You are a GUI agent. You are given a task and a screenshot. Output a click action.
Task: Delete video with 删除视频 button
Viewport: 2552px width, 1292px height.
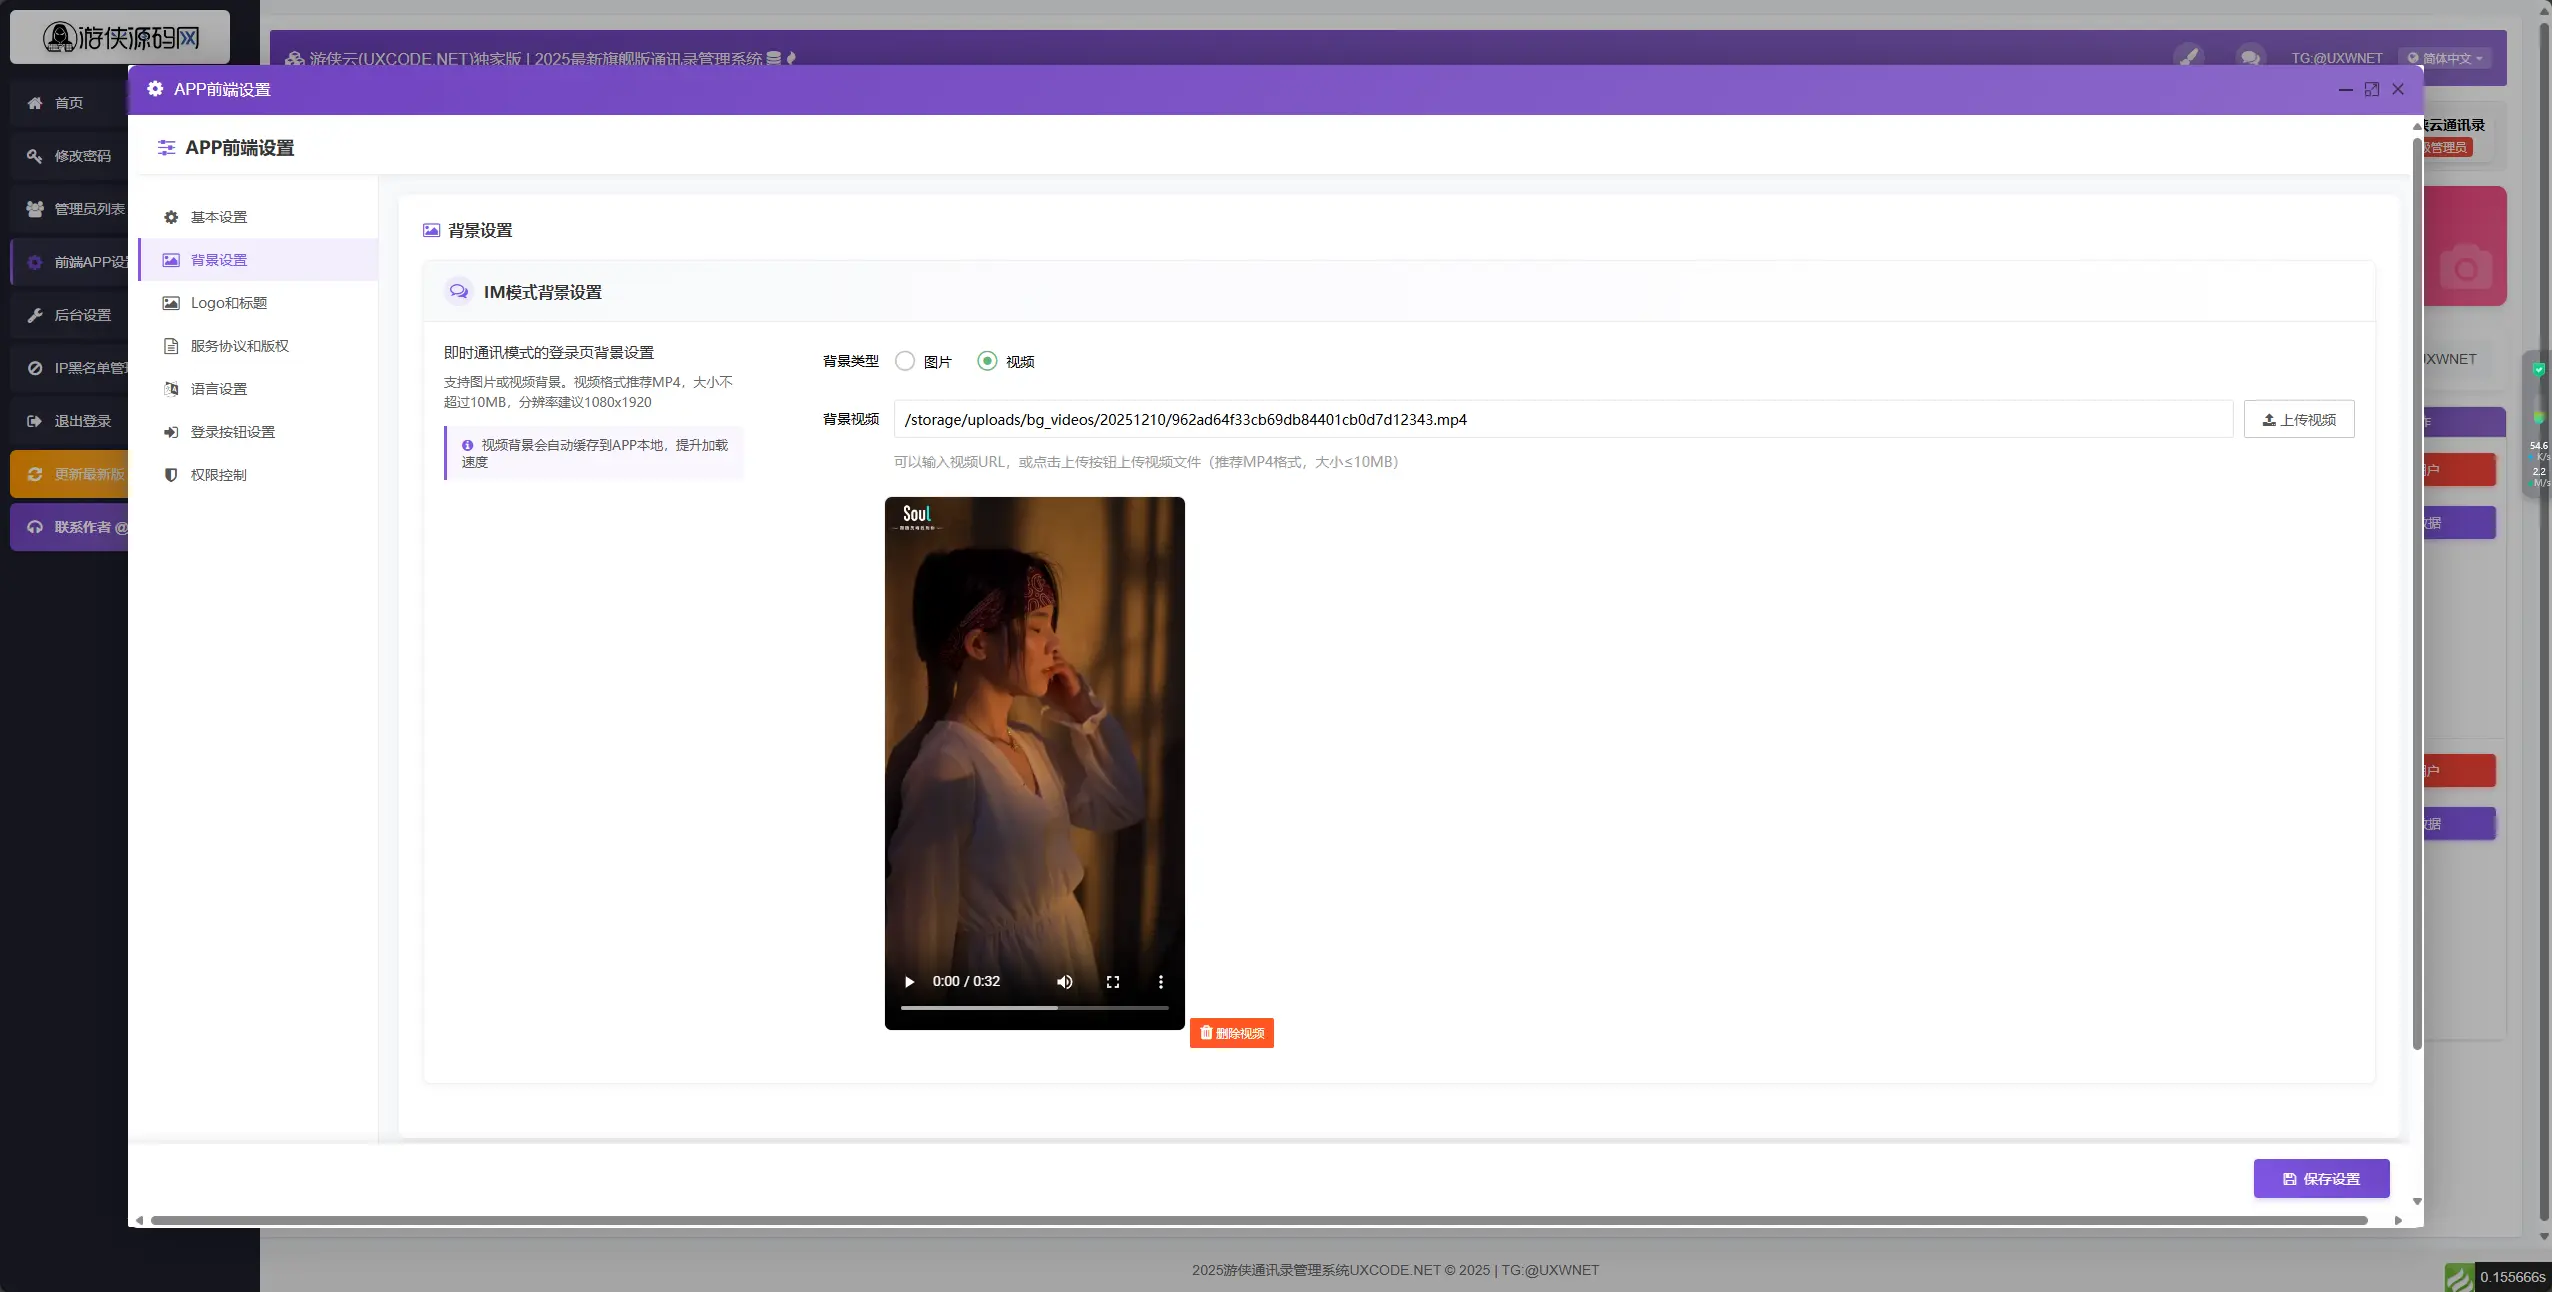[1231, 1033]
